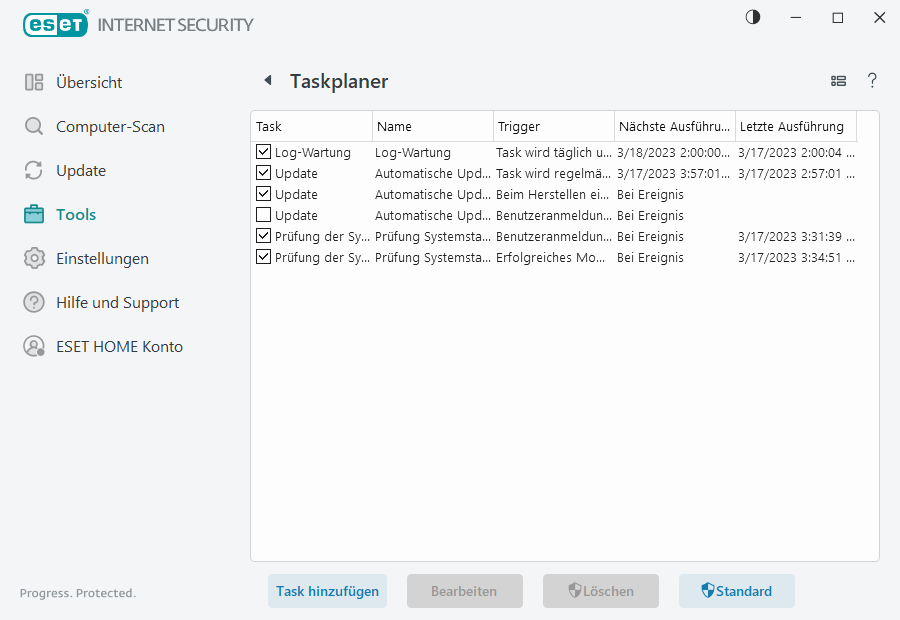Click the Standard button to reset tasks

coord(737,591)
